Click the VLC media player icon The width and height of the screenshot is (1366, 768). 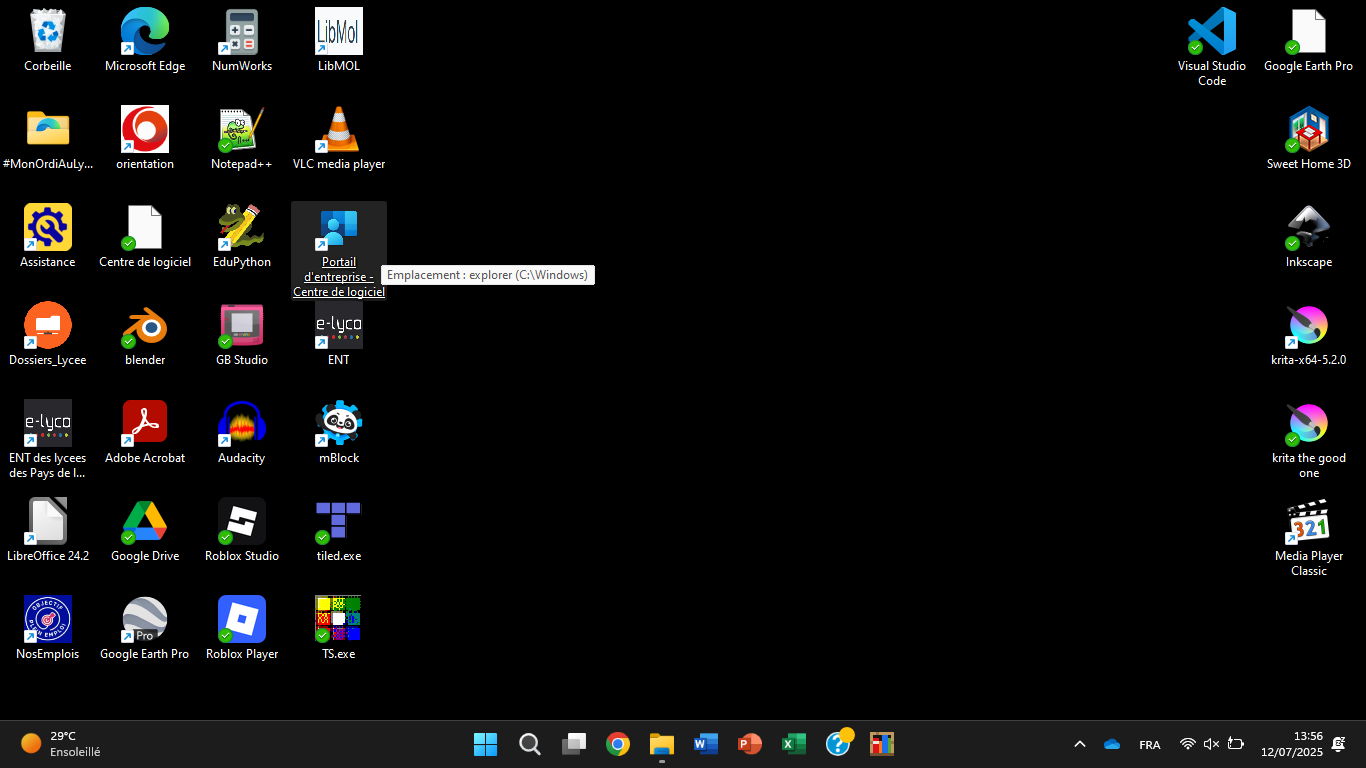(x=338, y=131)
